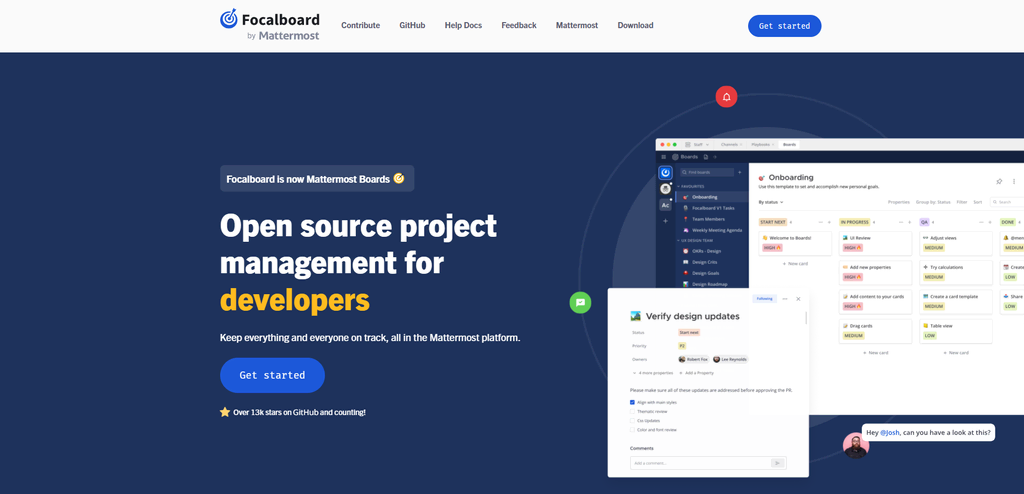Click the Focalboard by Mattermost logo
This screenshot has width=1024, height=494.
coord(270,25)
